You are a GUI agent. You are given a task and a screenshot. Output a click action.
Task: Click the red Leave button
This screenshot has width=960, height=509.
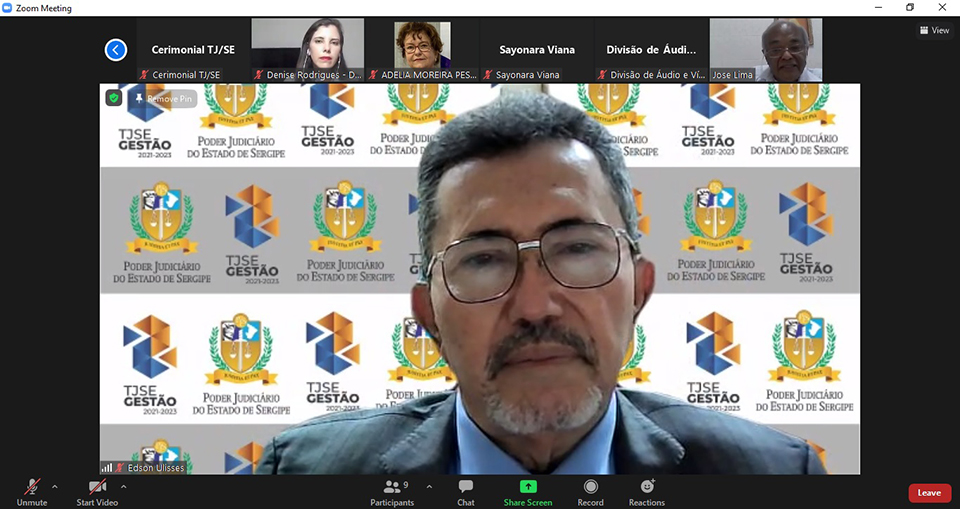click(x=929, y=492)
